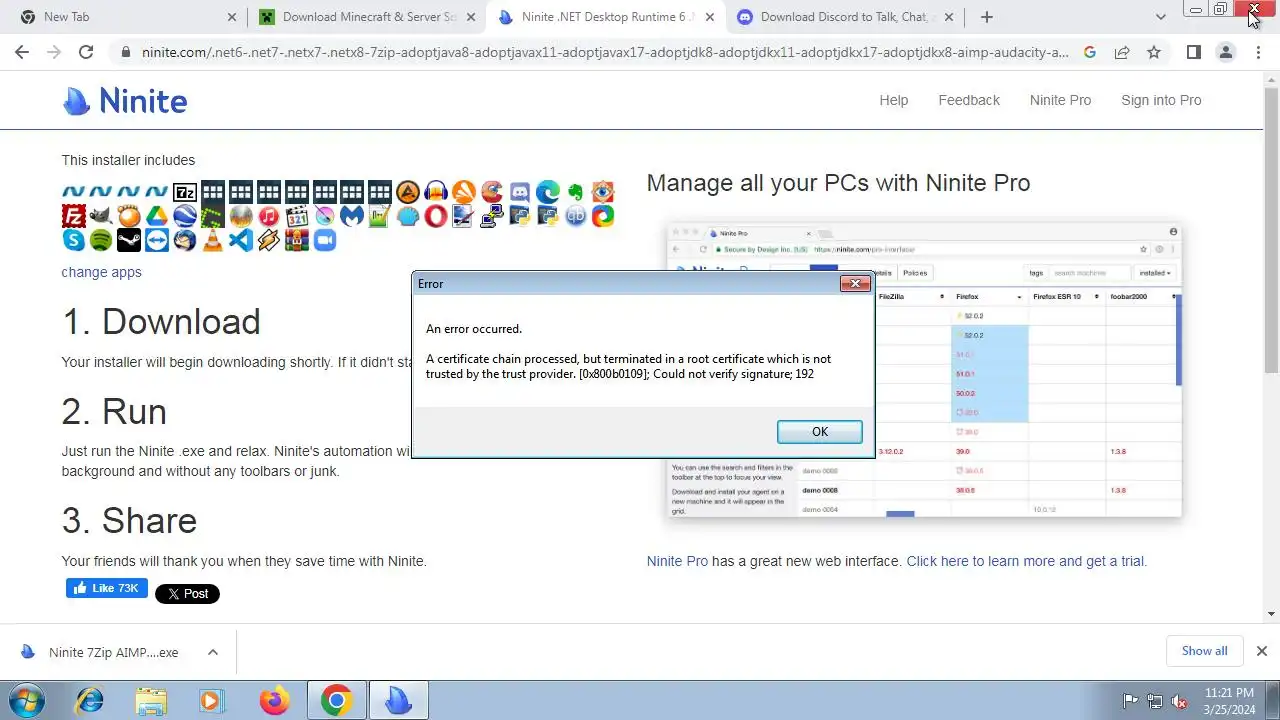Click the Facebook Like 73K button

107,588
